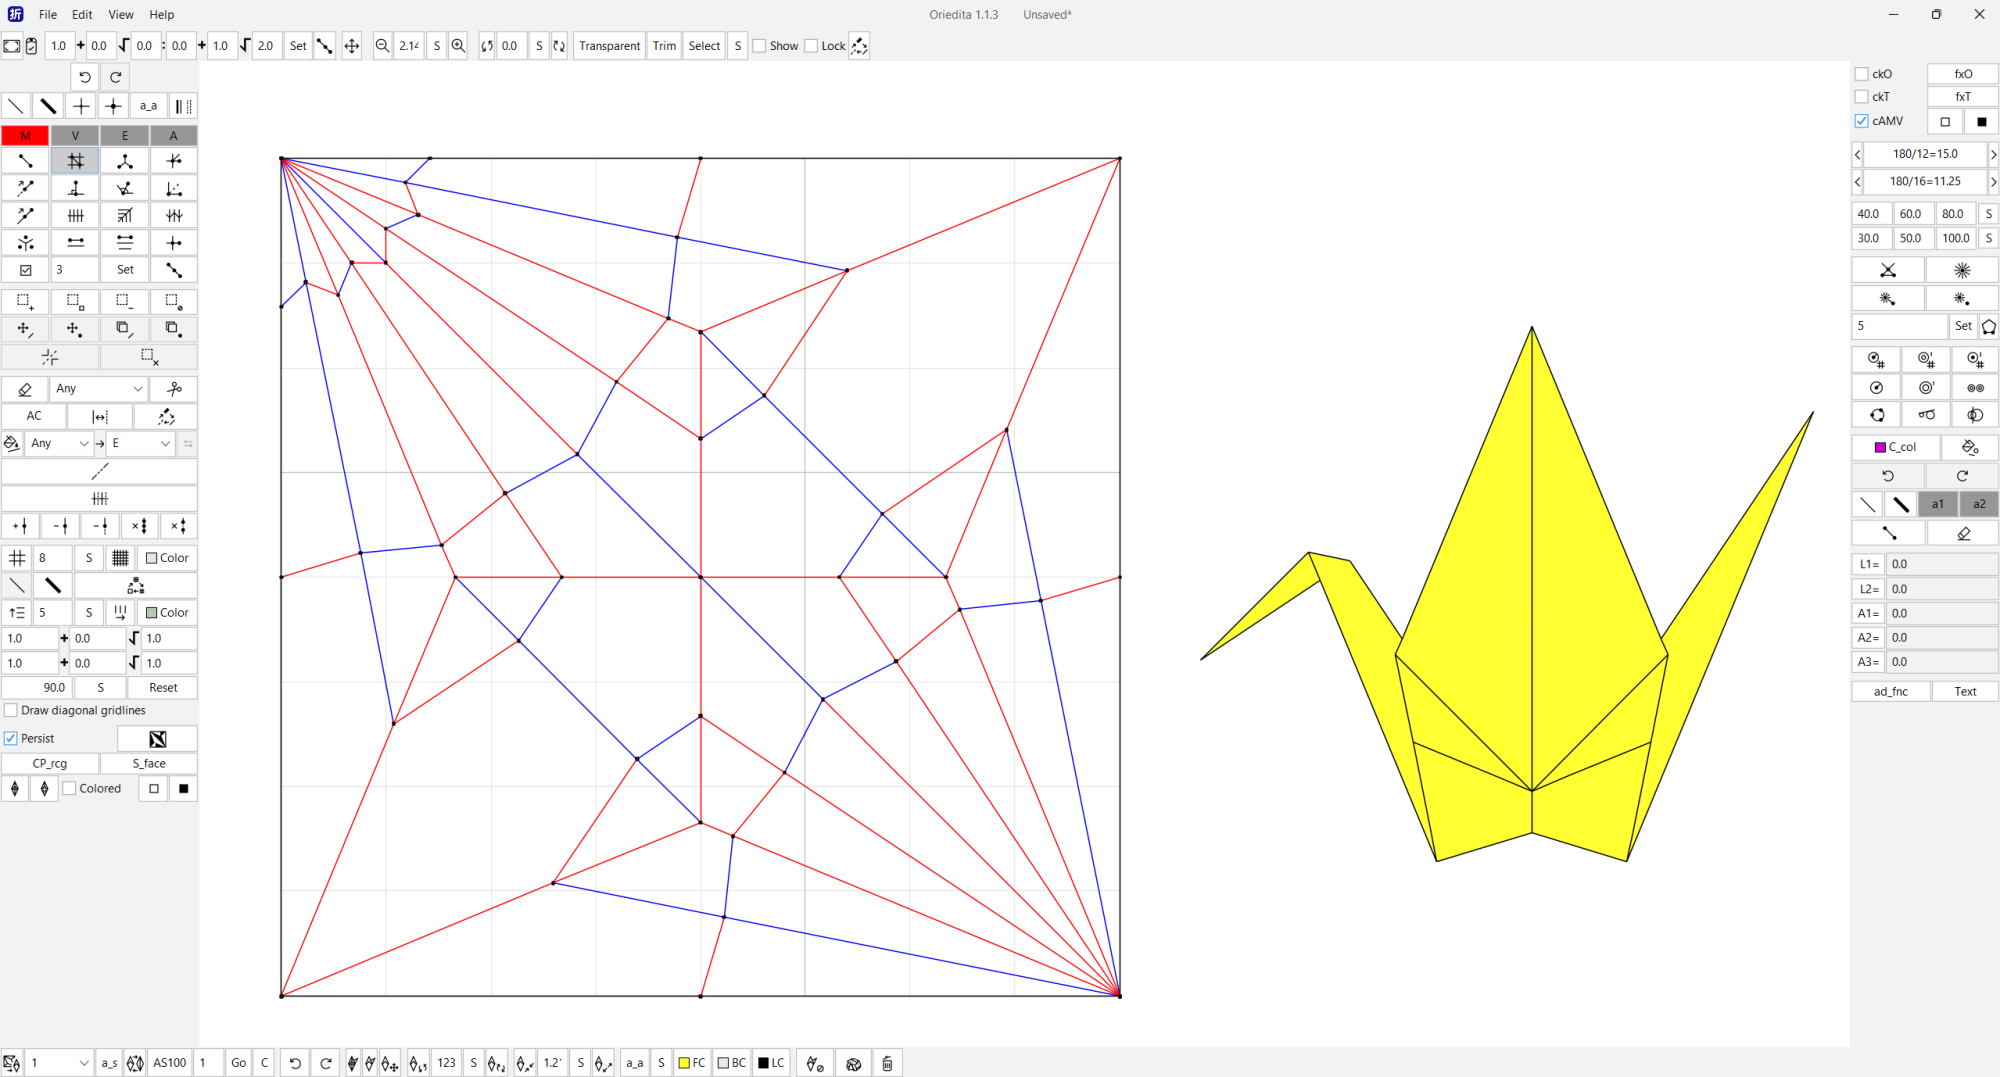Toggle the ckT checkbox
Image resolution: width=2000 pixels, height=1077 pixels.
pyautogui.click(x=1861, y=97)
